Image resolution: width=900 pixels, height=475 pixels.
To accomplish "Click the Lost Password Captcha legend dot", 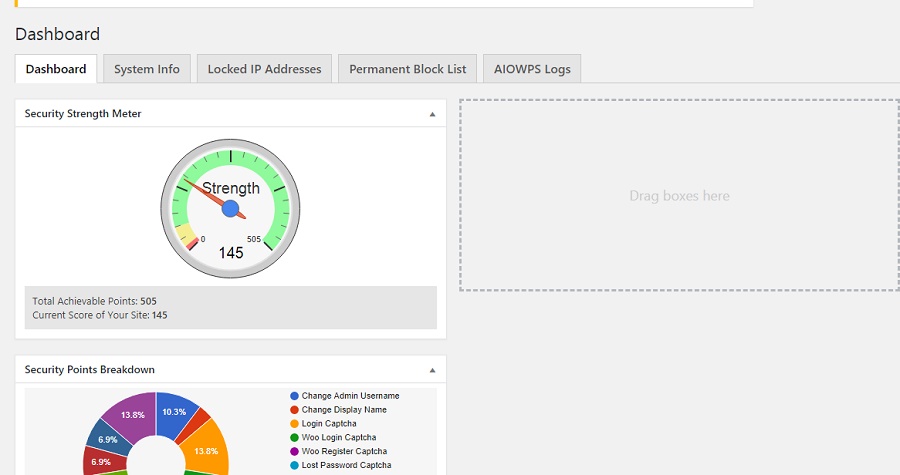I will (294, 465).
